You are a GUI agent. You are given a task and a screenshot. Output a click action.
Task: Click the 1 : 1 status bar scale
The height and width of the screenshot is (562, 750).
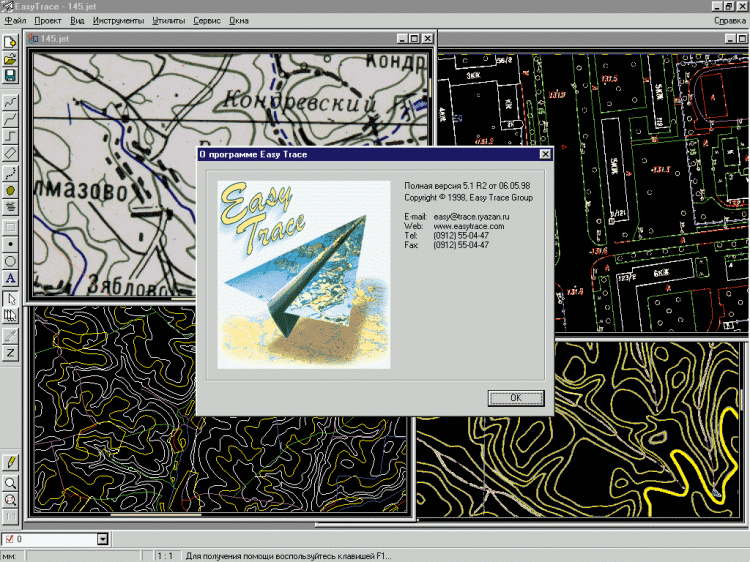[165, 556]
